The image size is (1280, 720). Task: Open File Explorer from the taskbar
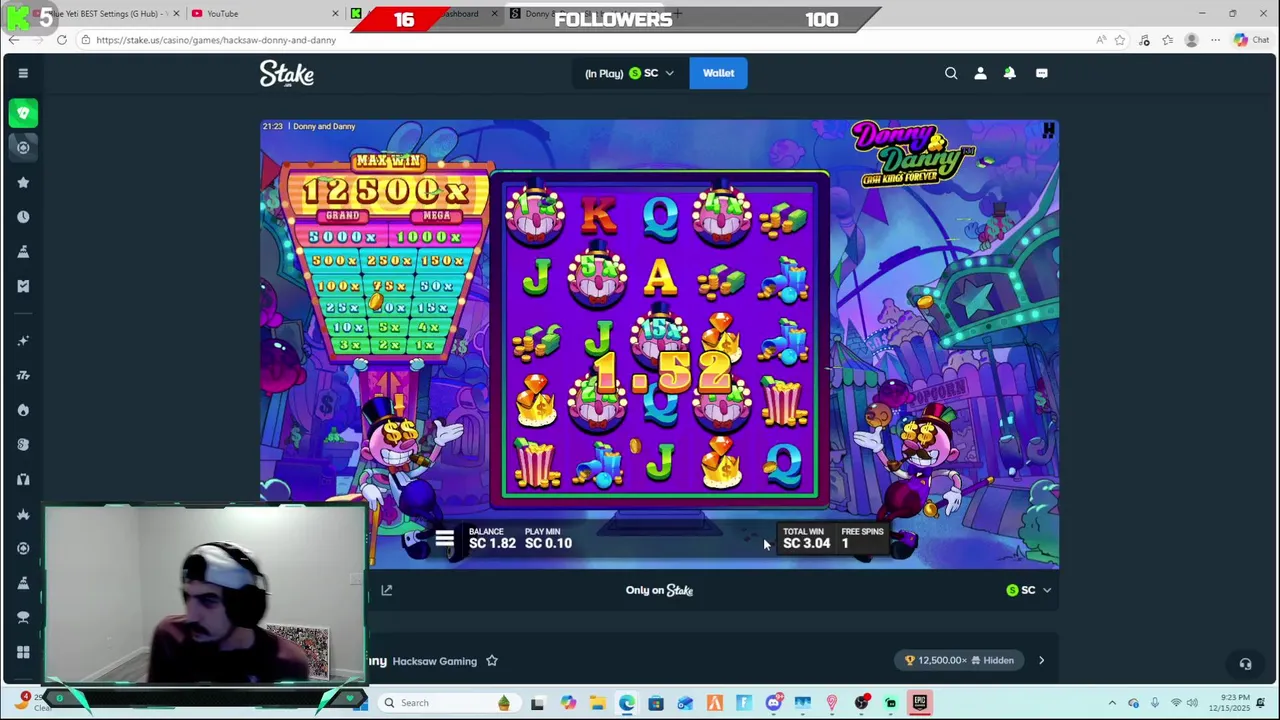coord(597,703)
